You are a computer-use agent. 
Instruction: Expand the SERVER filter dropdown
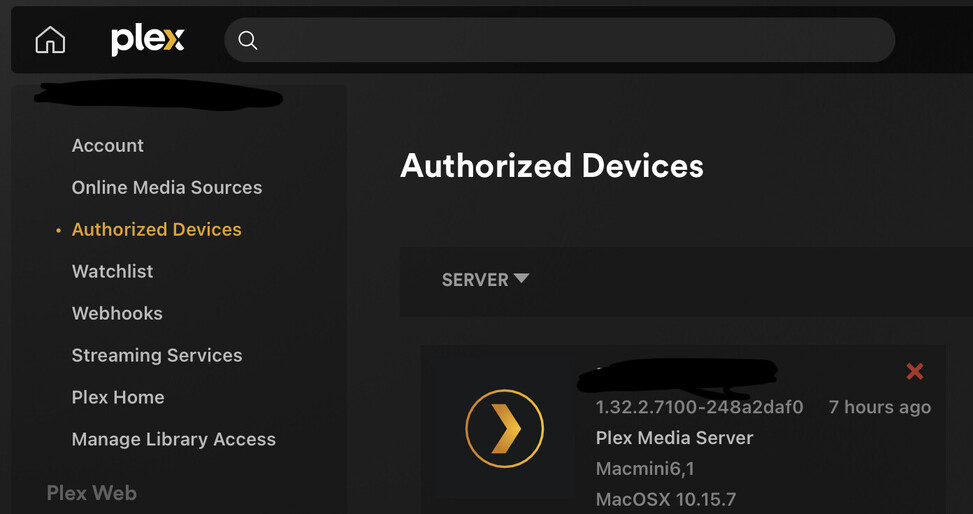tap(485, 280)
